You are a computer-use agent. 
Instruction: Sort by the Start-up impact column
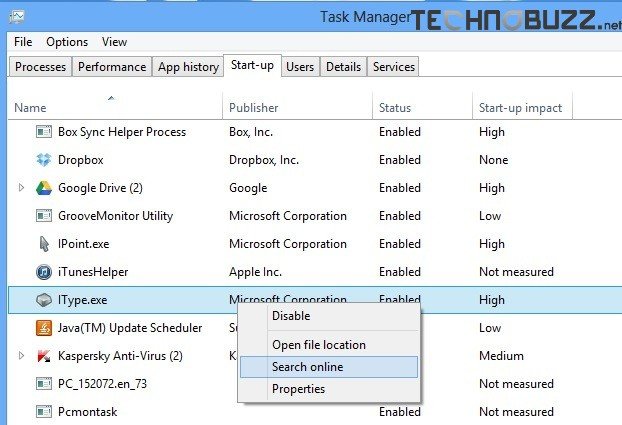[x=522, y=106]
